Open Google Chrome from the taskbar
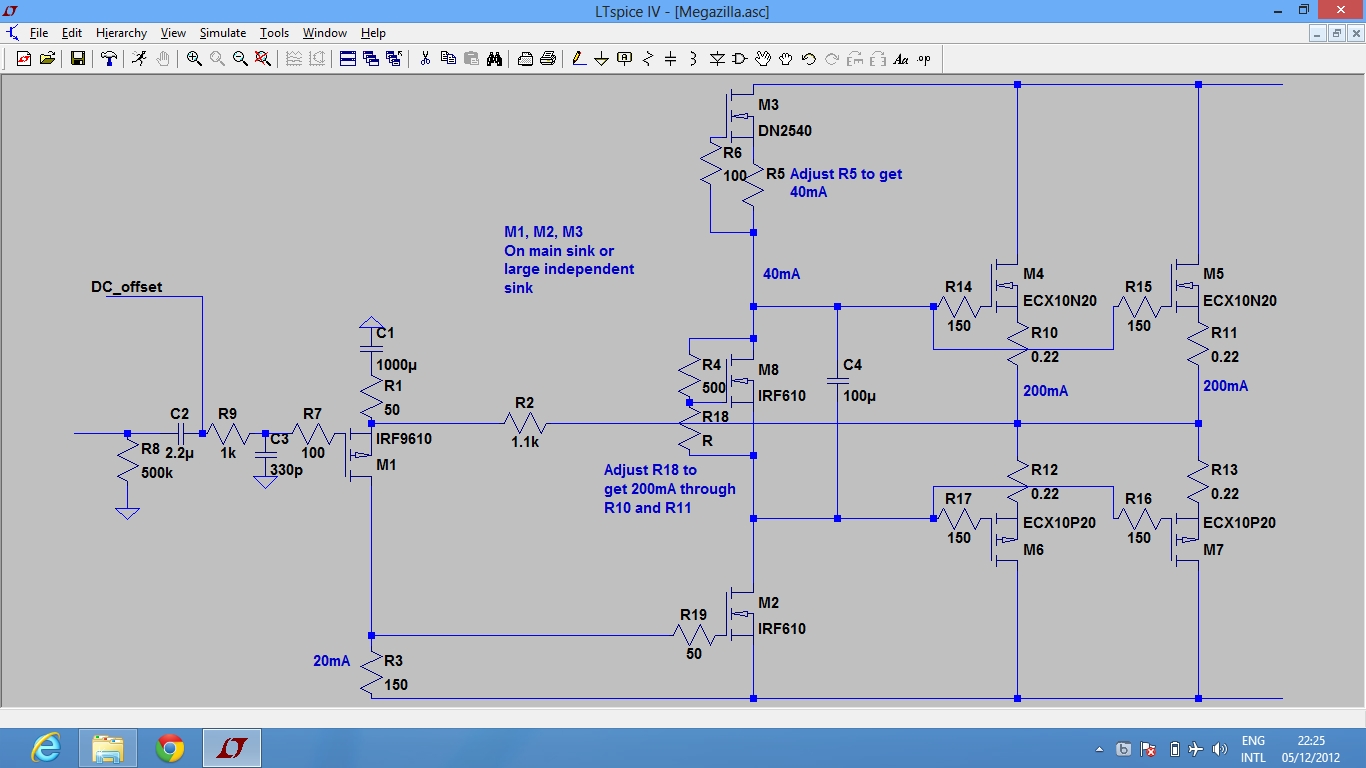The width and height of the screenshot is (1366, 768). pyautogui.click(x=170, y=747)
